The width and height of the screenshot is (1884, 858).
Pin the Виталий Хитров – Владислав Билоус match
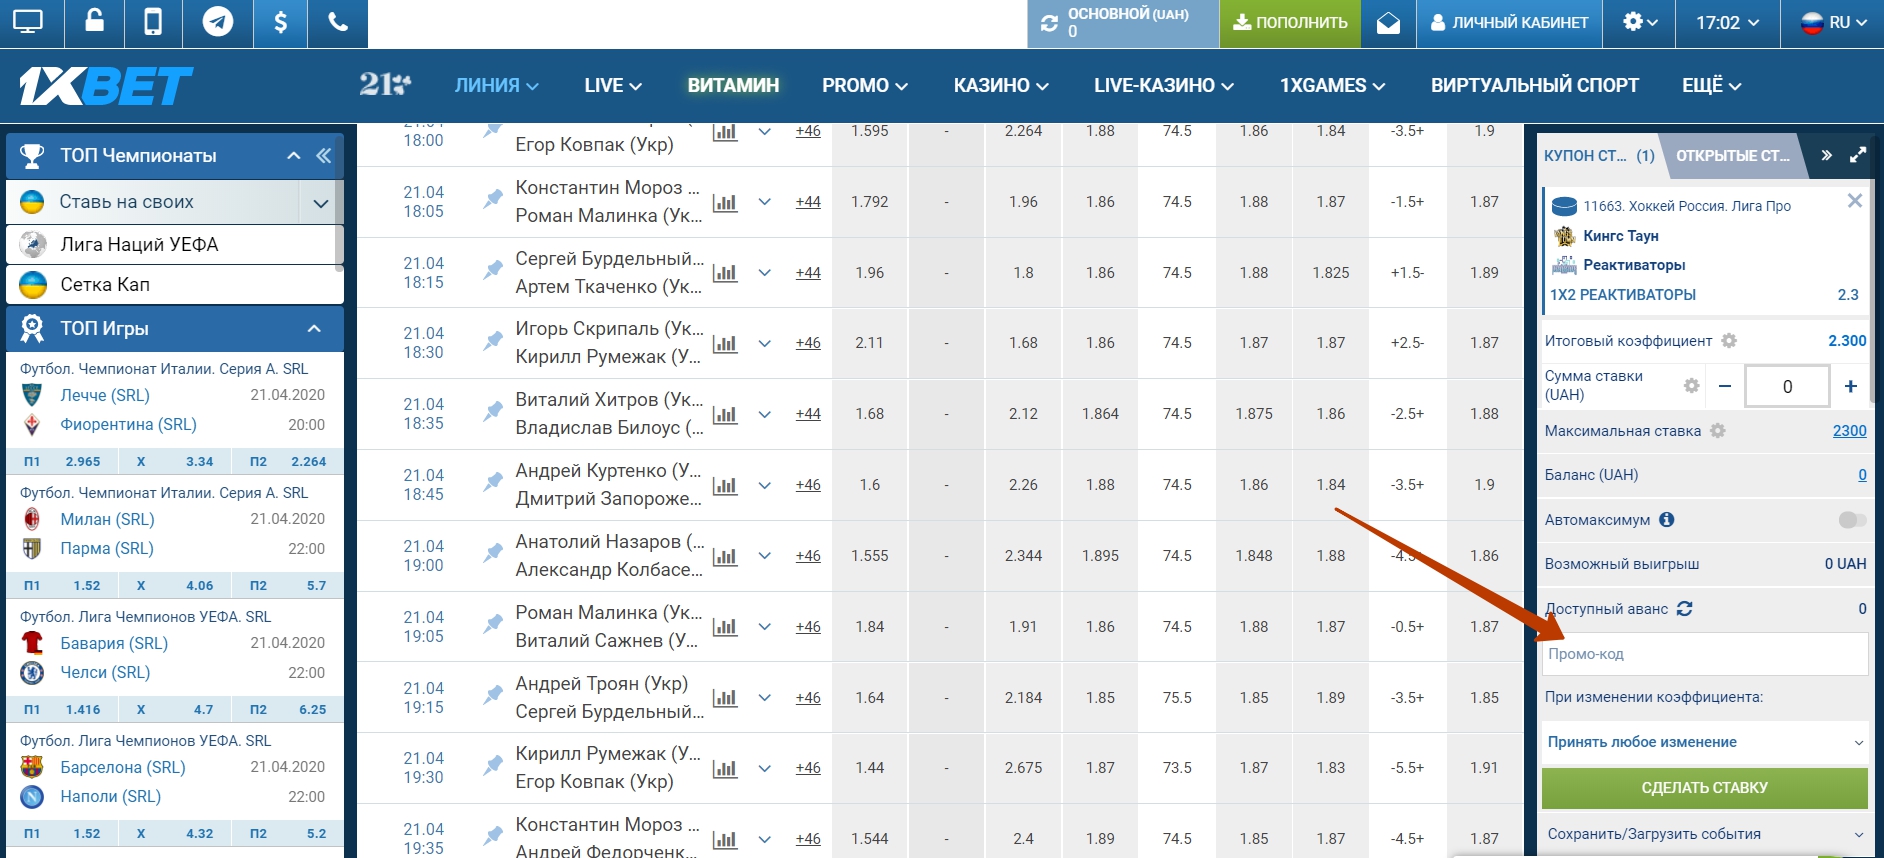pos(493,410)
